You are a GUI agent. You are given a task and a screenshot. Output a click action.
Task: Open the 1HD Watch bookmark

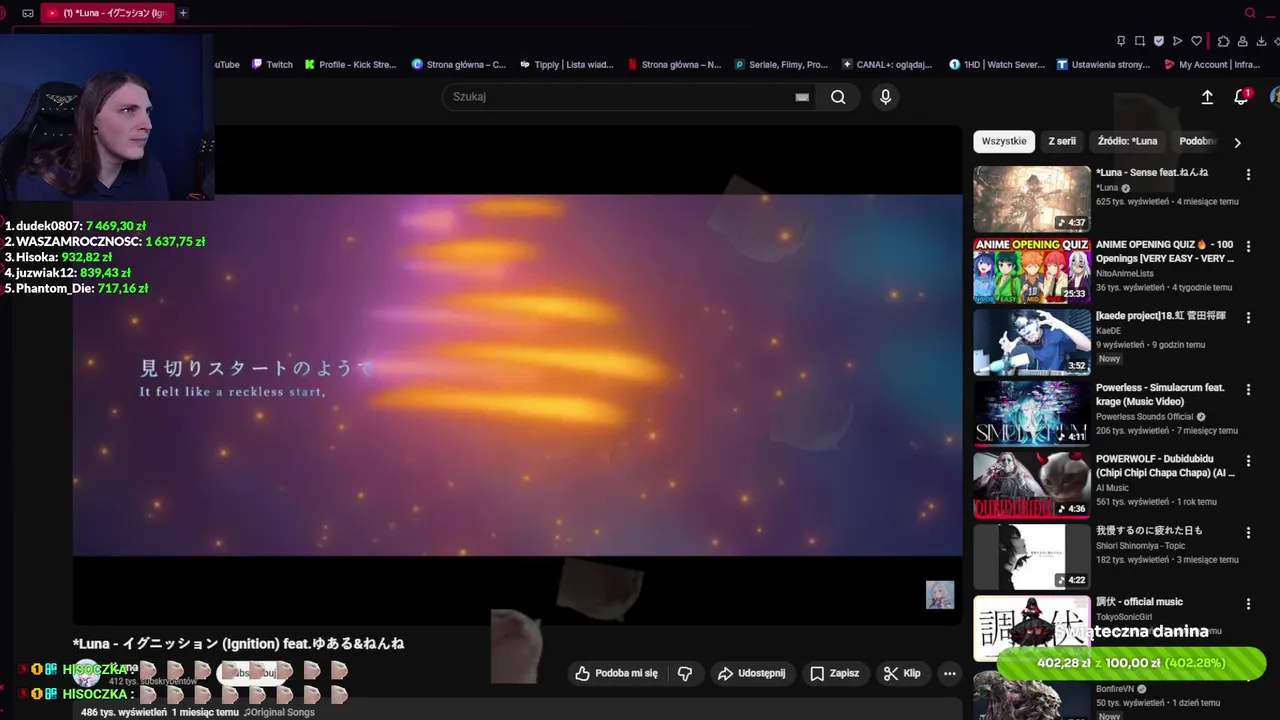(997, 64)
